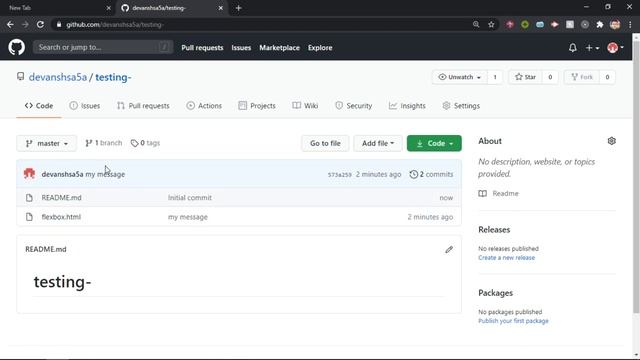Open the testing- repository link
640x360 pixels.
tap(113, 77)
